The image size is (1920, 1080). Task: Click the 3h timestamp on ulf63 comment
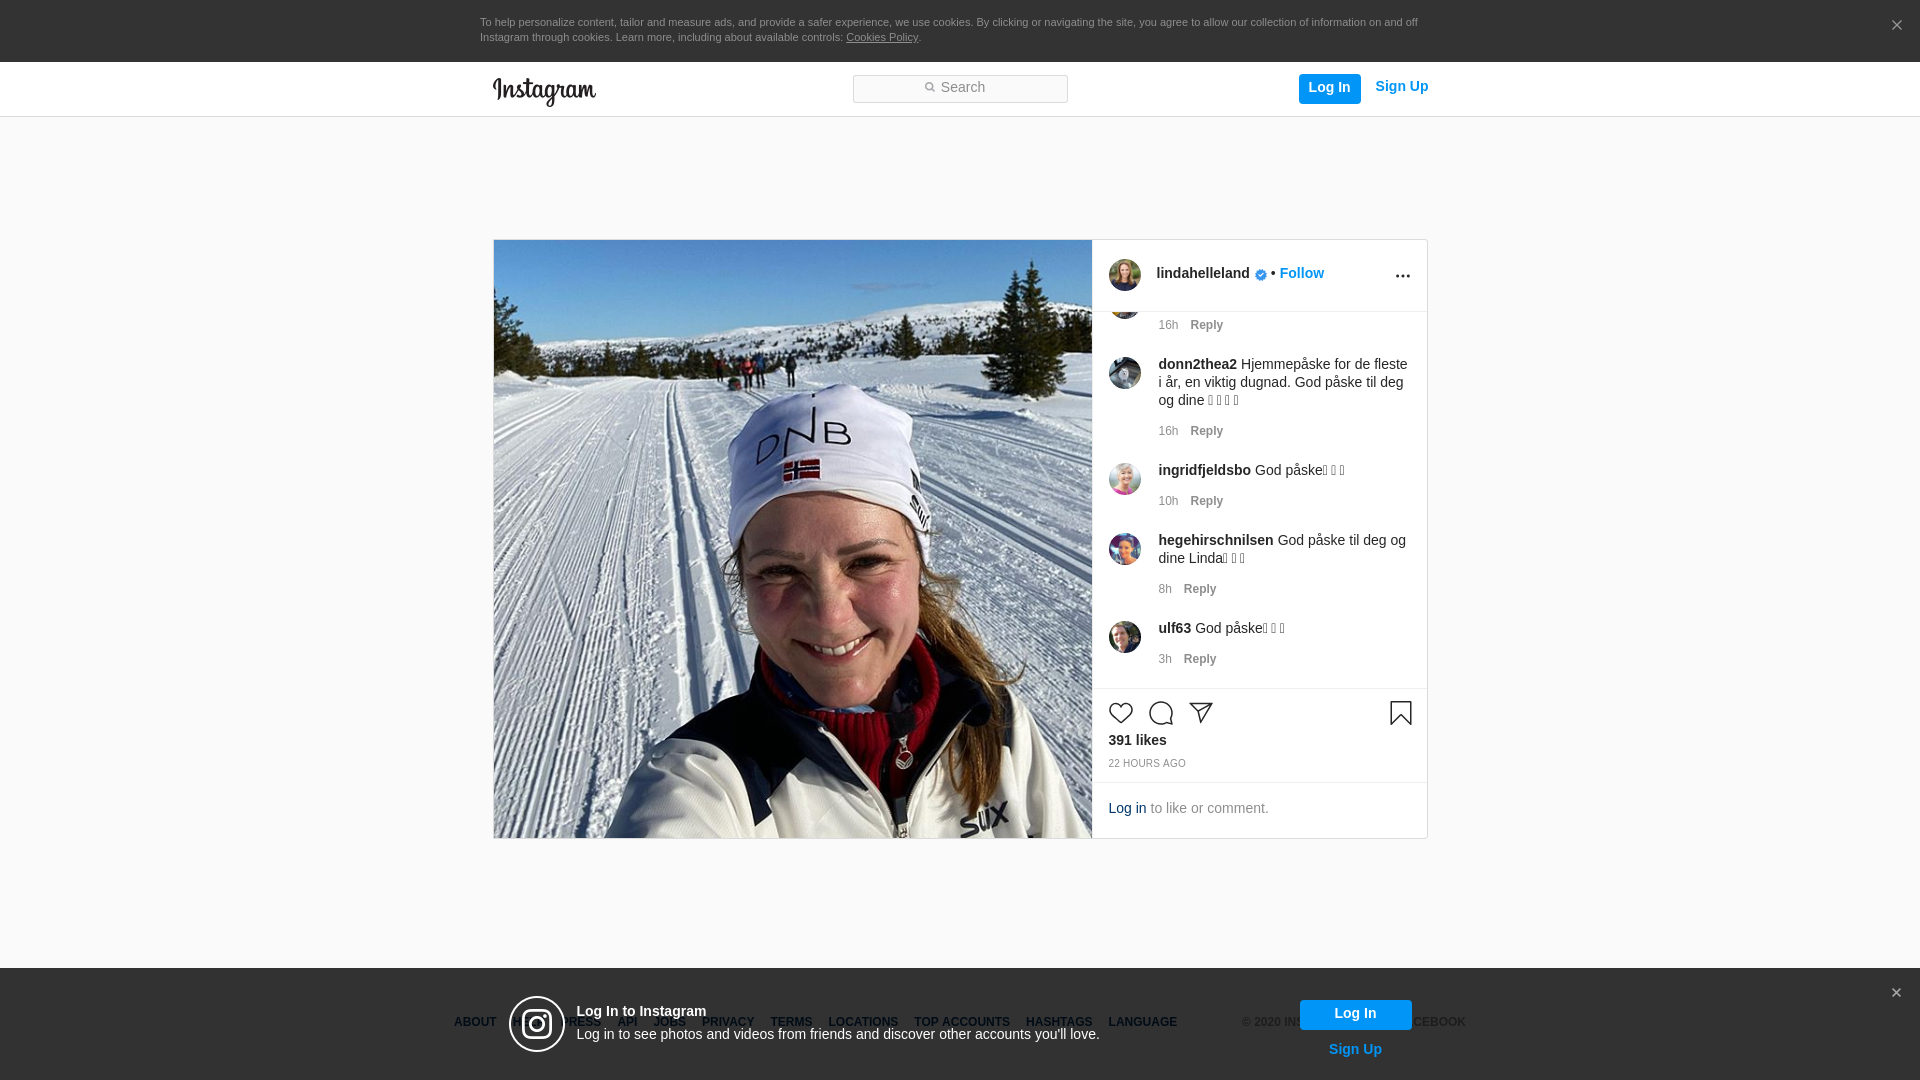click(1164, 659)
